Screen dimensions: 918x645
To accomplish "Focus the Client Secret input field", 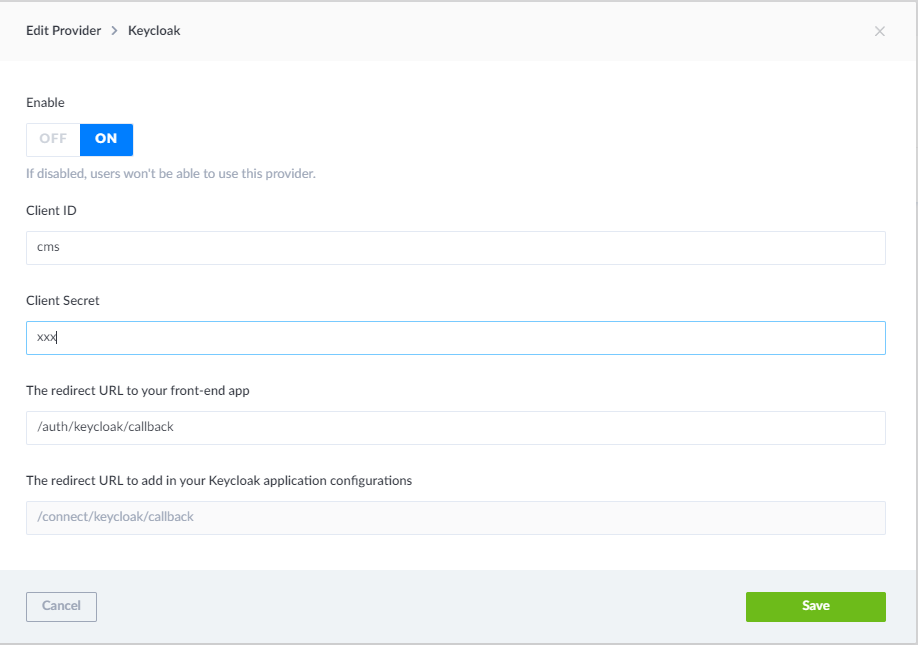I will 455,338.
